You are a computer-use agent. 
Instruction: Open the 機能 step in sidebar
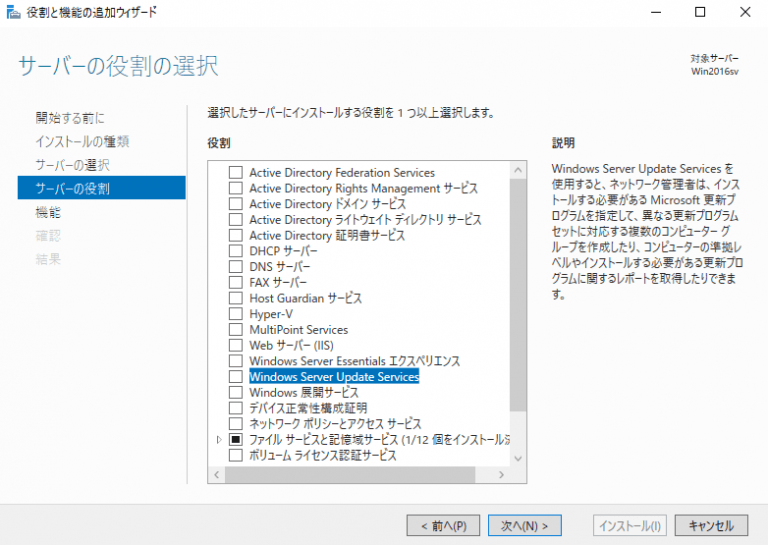[x=47, y=212]
